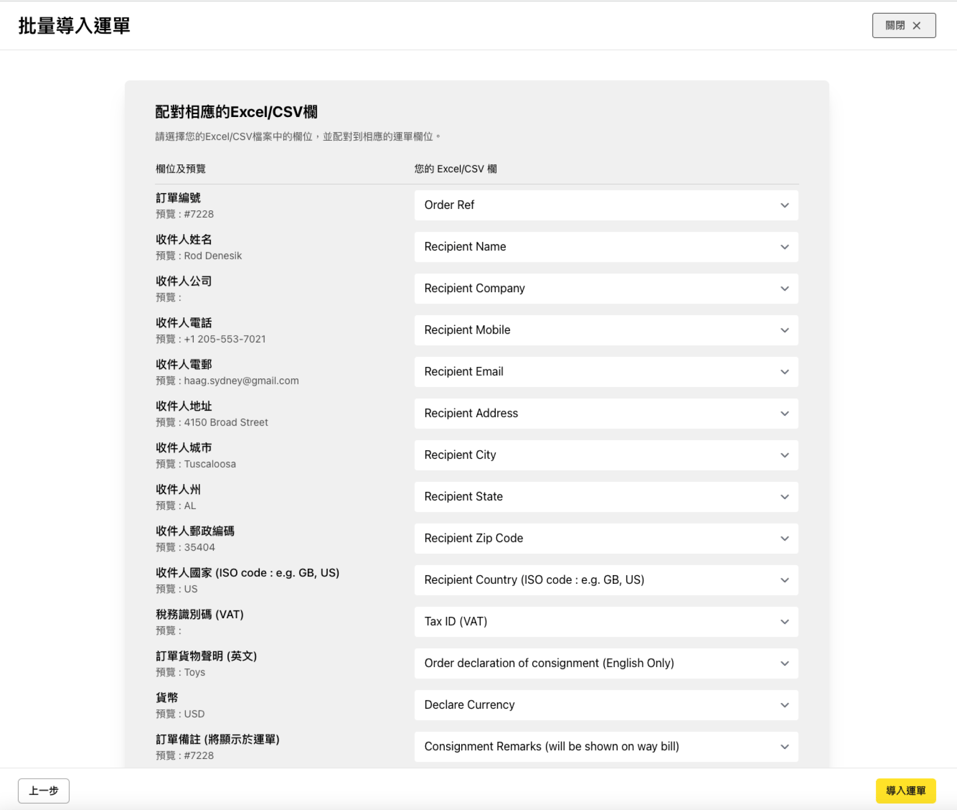Screen dimensions: 957x810
Task: Open the Order Ref dropdown
Action: 605,205
